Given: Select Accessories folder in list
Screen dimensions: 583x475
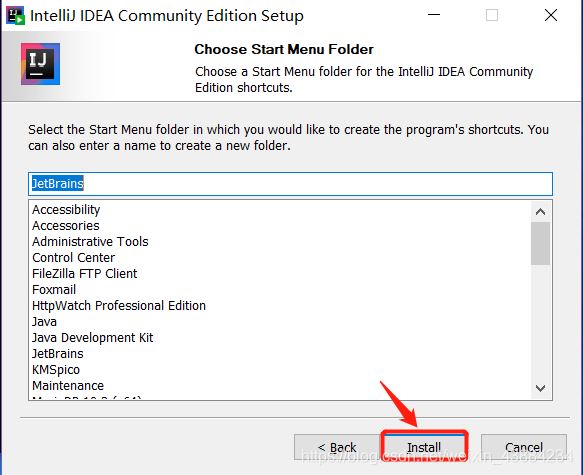Looking at the screenshot, I should 66,226.
